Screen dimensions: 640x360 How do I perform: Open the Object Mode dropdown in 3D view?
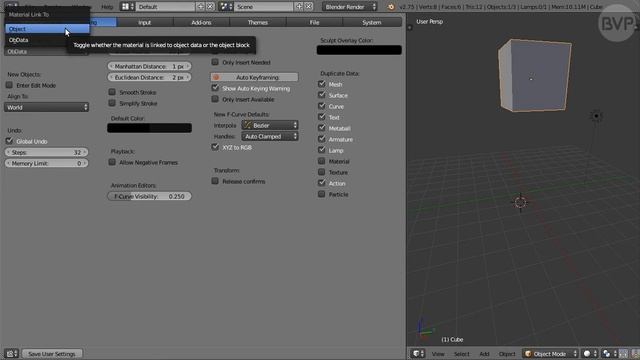coord(550,353)
